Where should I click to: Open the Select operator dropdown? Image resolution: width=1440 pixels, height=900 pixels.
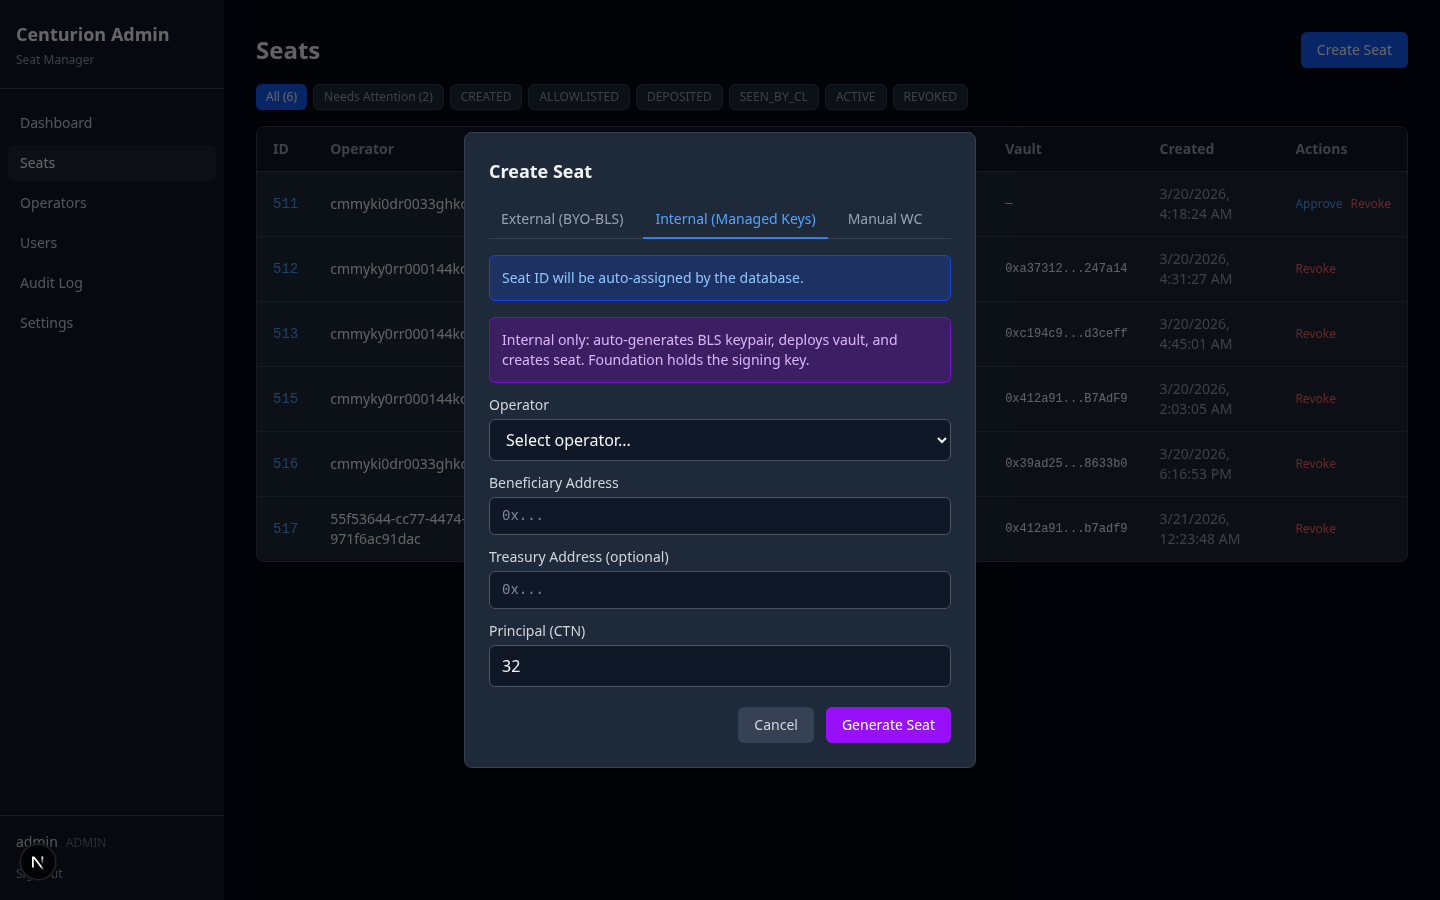coord(719,440)
